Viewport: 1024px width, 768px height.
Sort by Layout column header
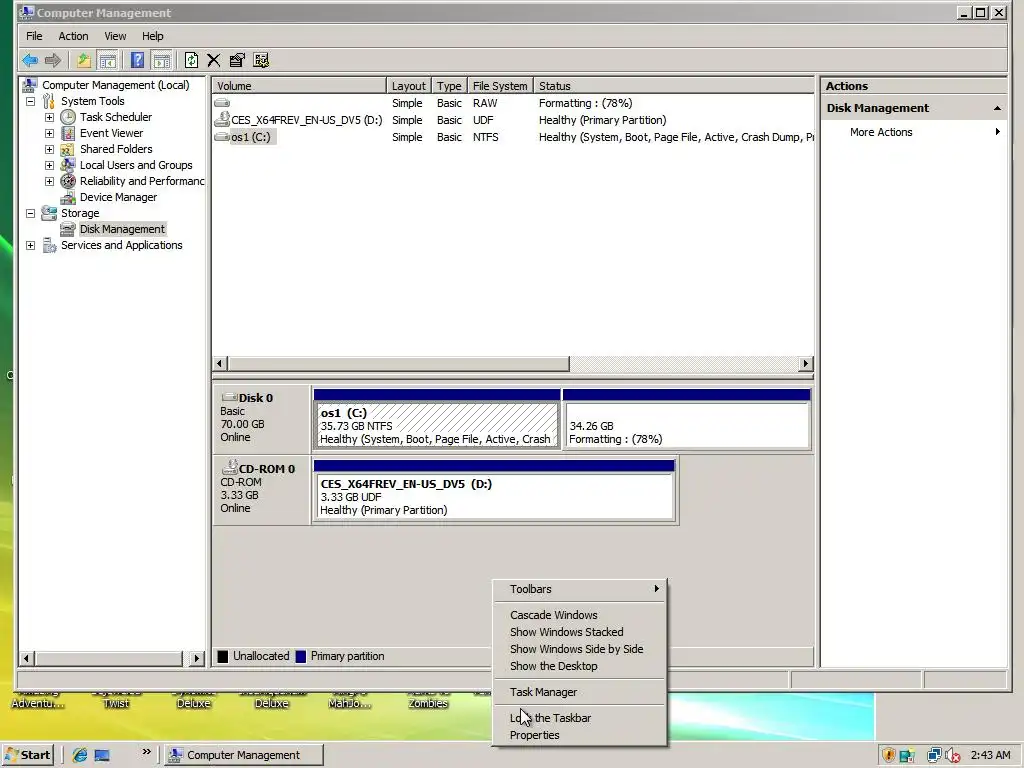(409, 86)
